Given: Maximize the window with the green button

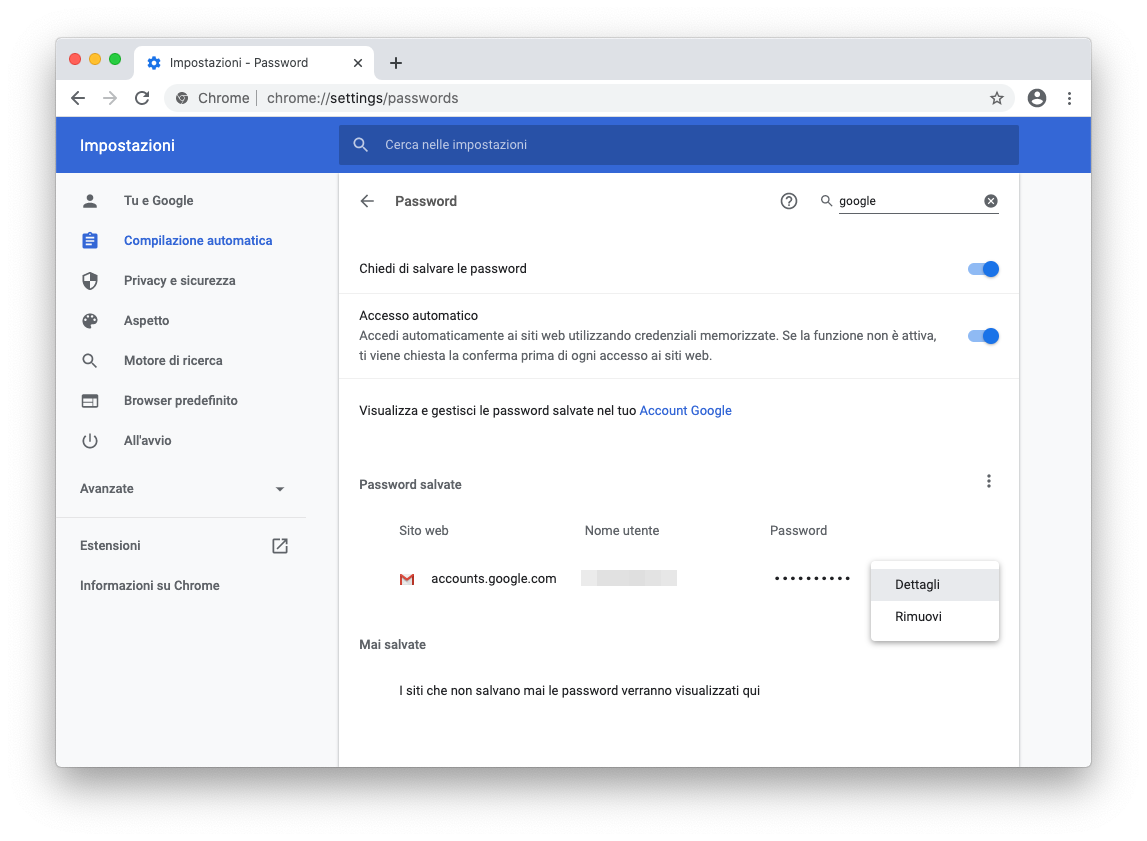Looking at the screenshot, I should pyautogui.click(x=115, y=59).
